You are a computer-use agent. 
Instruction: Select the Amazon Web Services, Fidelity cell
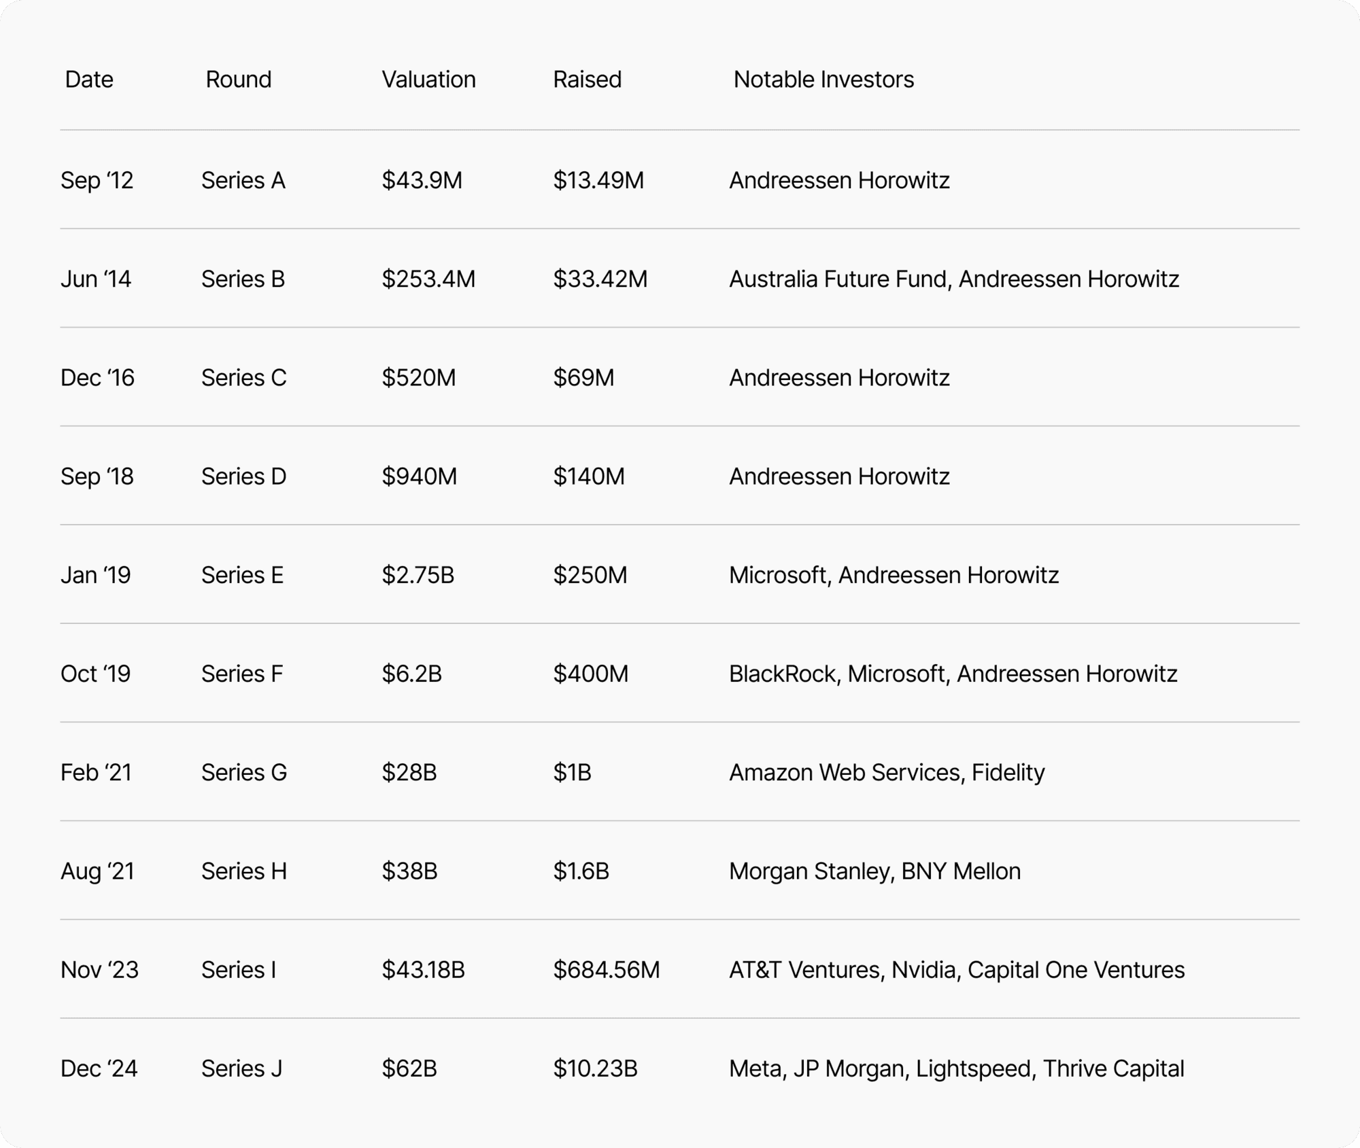click(887, 773)
